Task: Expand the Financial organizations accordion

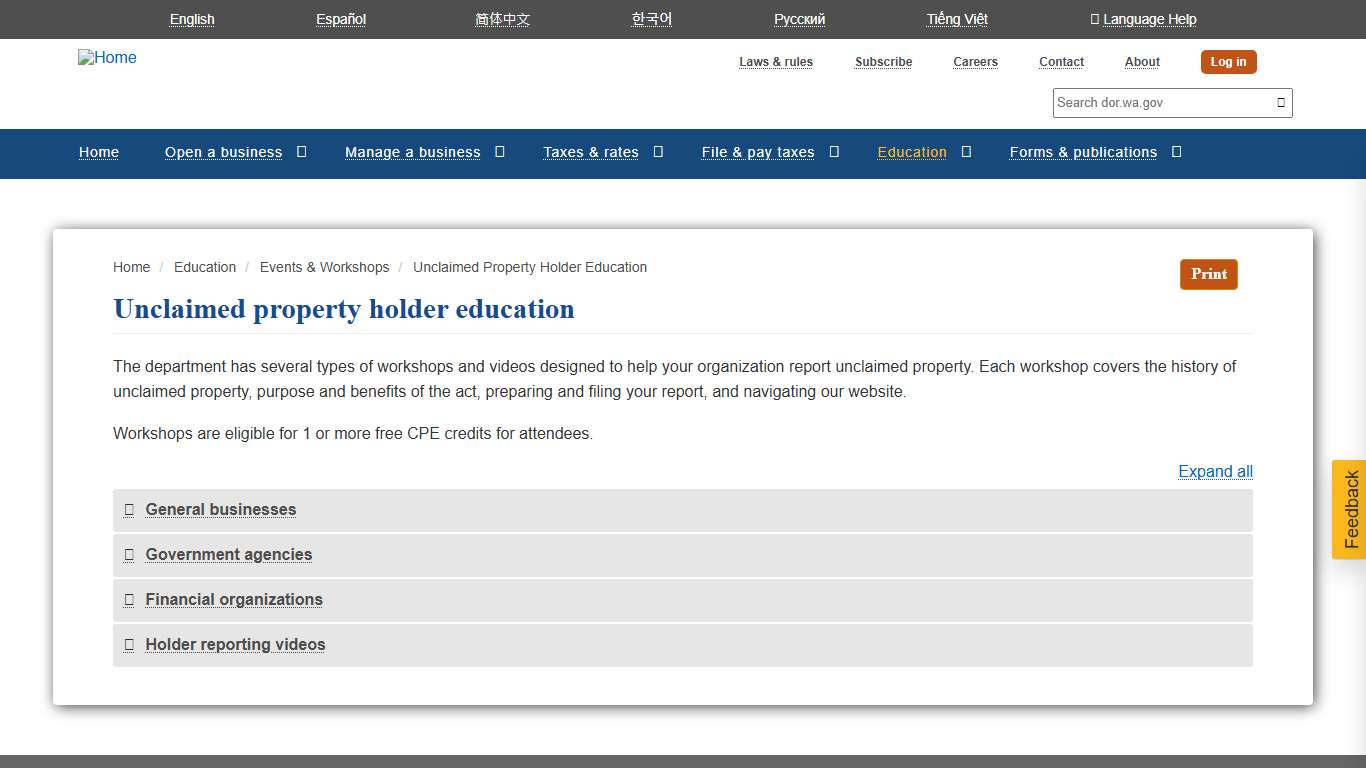Action: click(233, 600)
